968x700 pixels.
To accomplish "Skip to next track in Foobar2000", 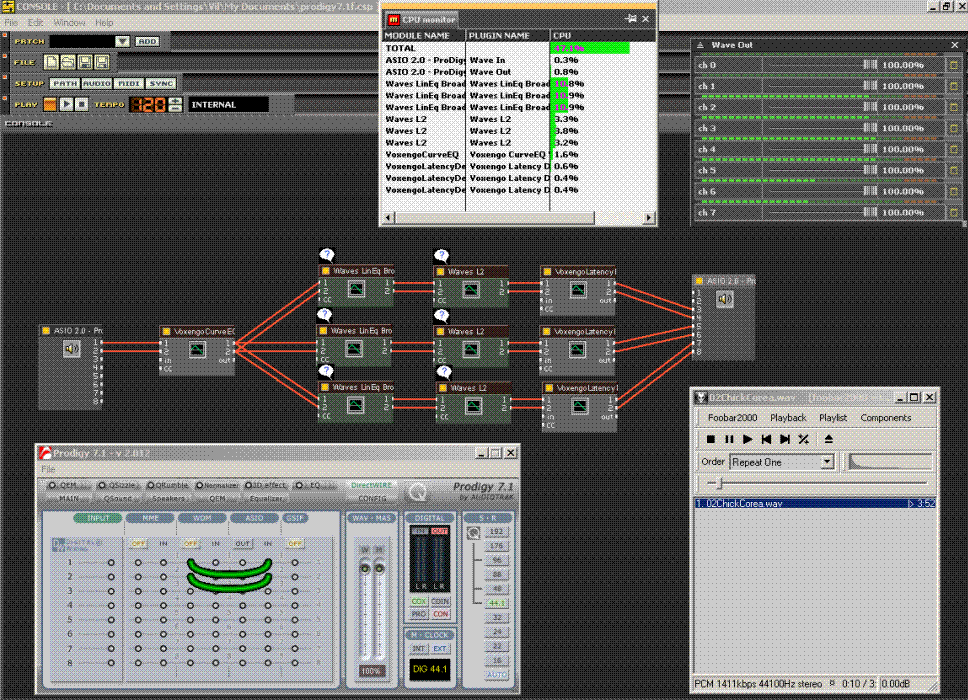I will (x=785, y=439).
